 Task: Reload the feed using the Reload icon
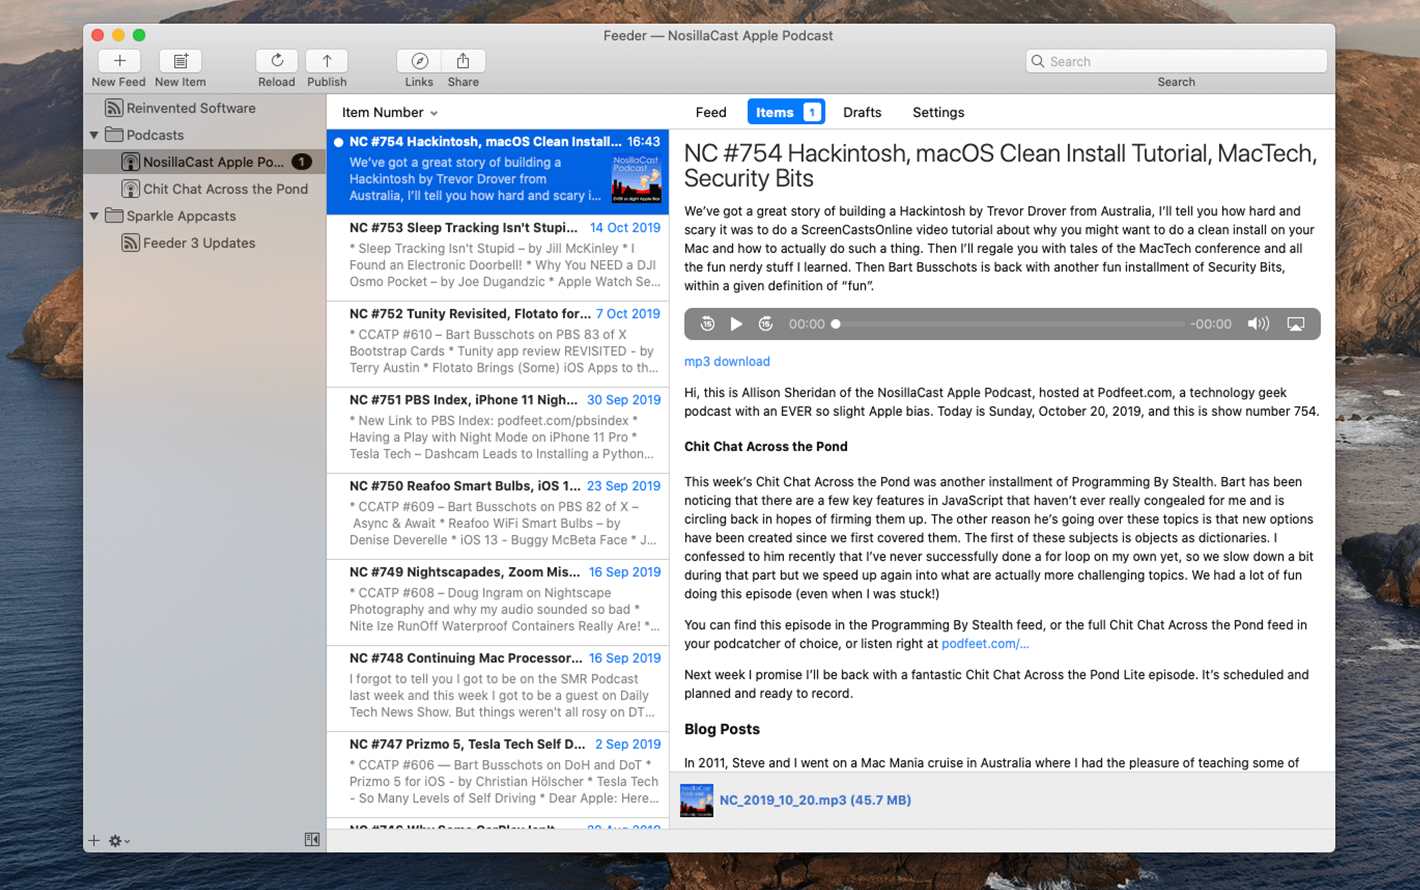click(277, 61)
